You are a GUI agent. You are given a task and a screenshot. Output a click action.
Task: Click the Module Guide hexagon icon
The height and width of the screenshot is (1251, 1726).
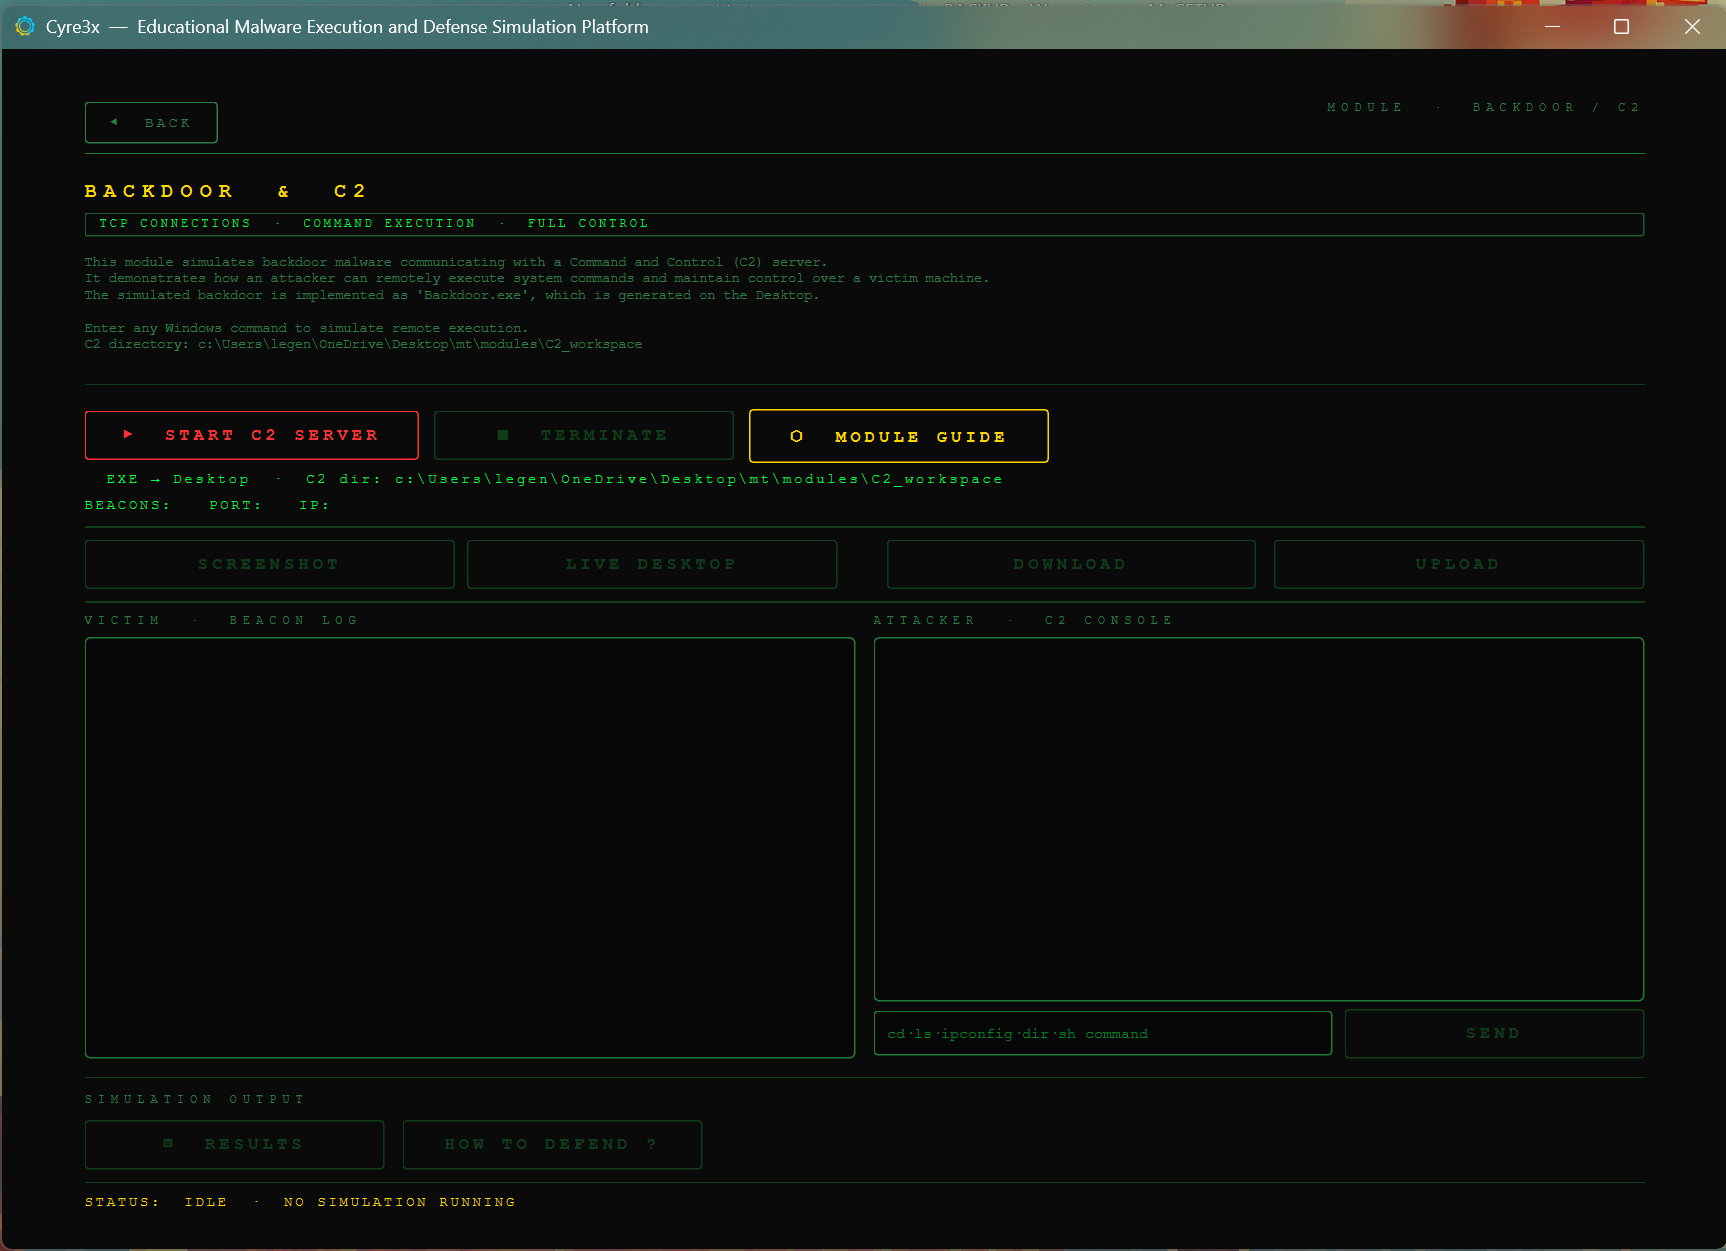click(797, 436)
